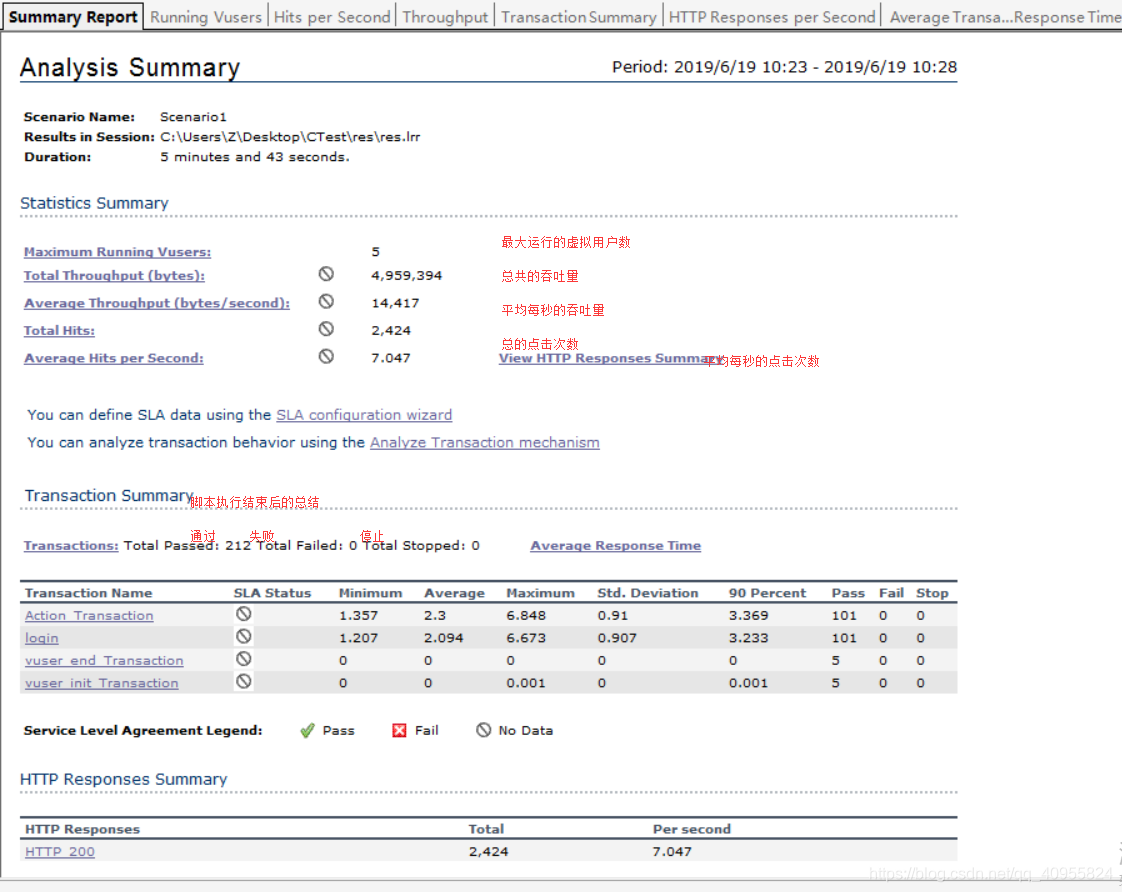Screen dimensions: 1122x892
Task: Click the HTTP_200 response link
Action: [x=59, y=852]
